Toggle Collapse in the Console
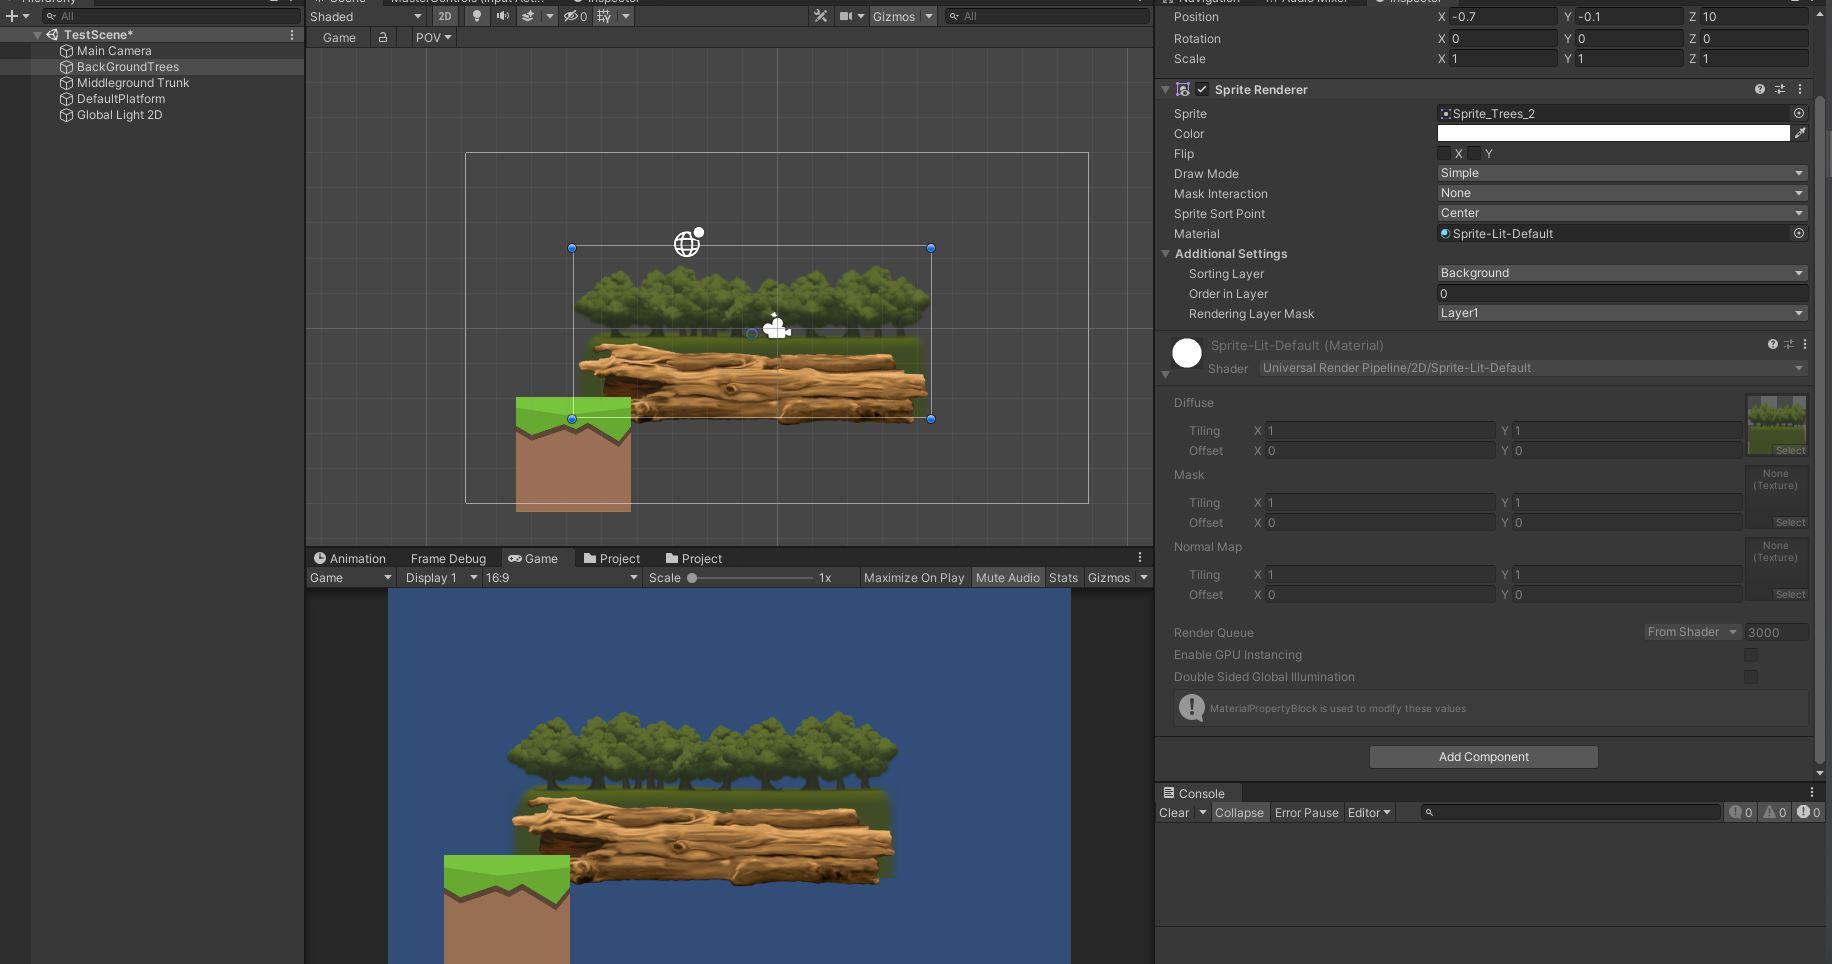Image resolution: width=1832 pixels, height=964 pixels. pos(1239,812)
